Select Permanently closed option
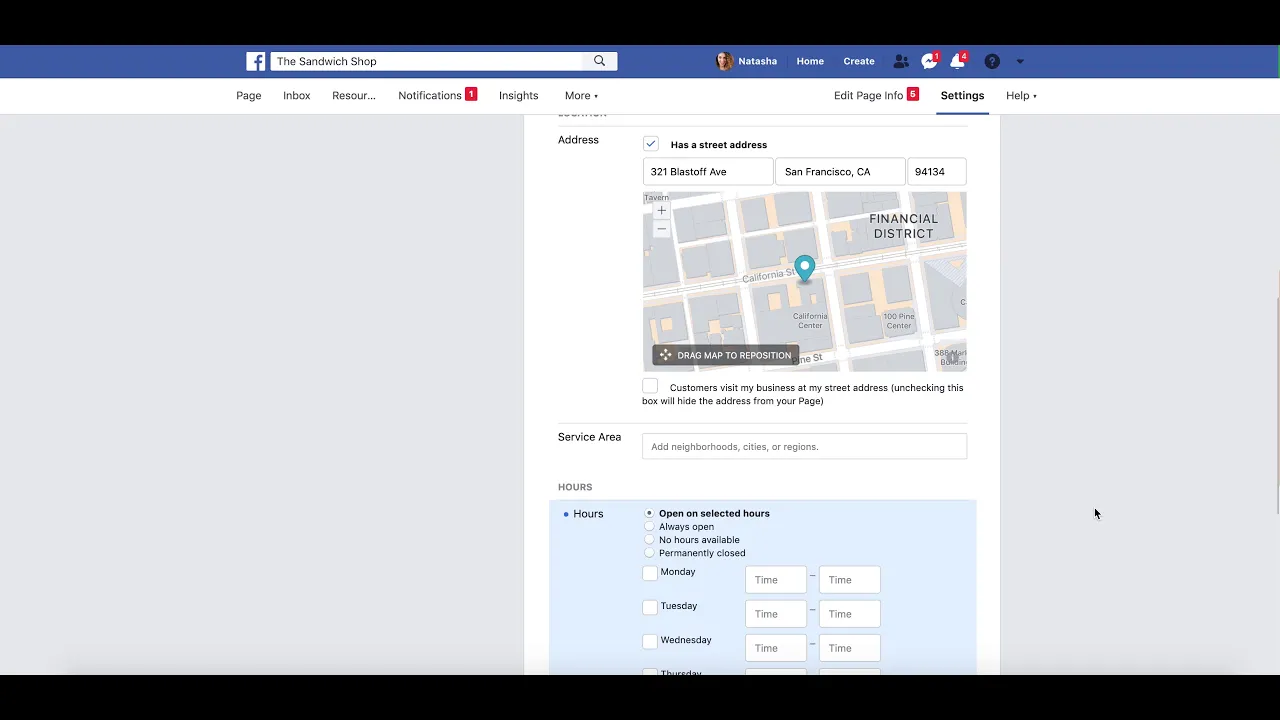 tap(650, 553)
